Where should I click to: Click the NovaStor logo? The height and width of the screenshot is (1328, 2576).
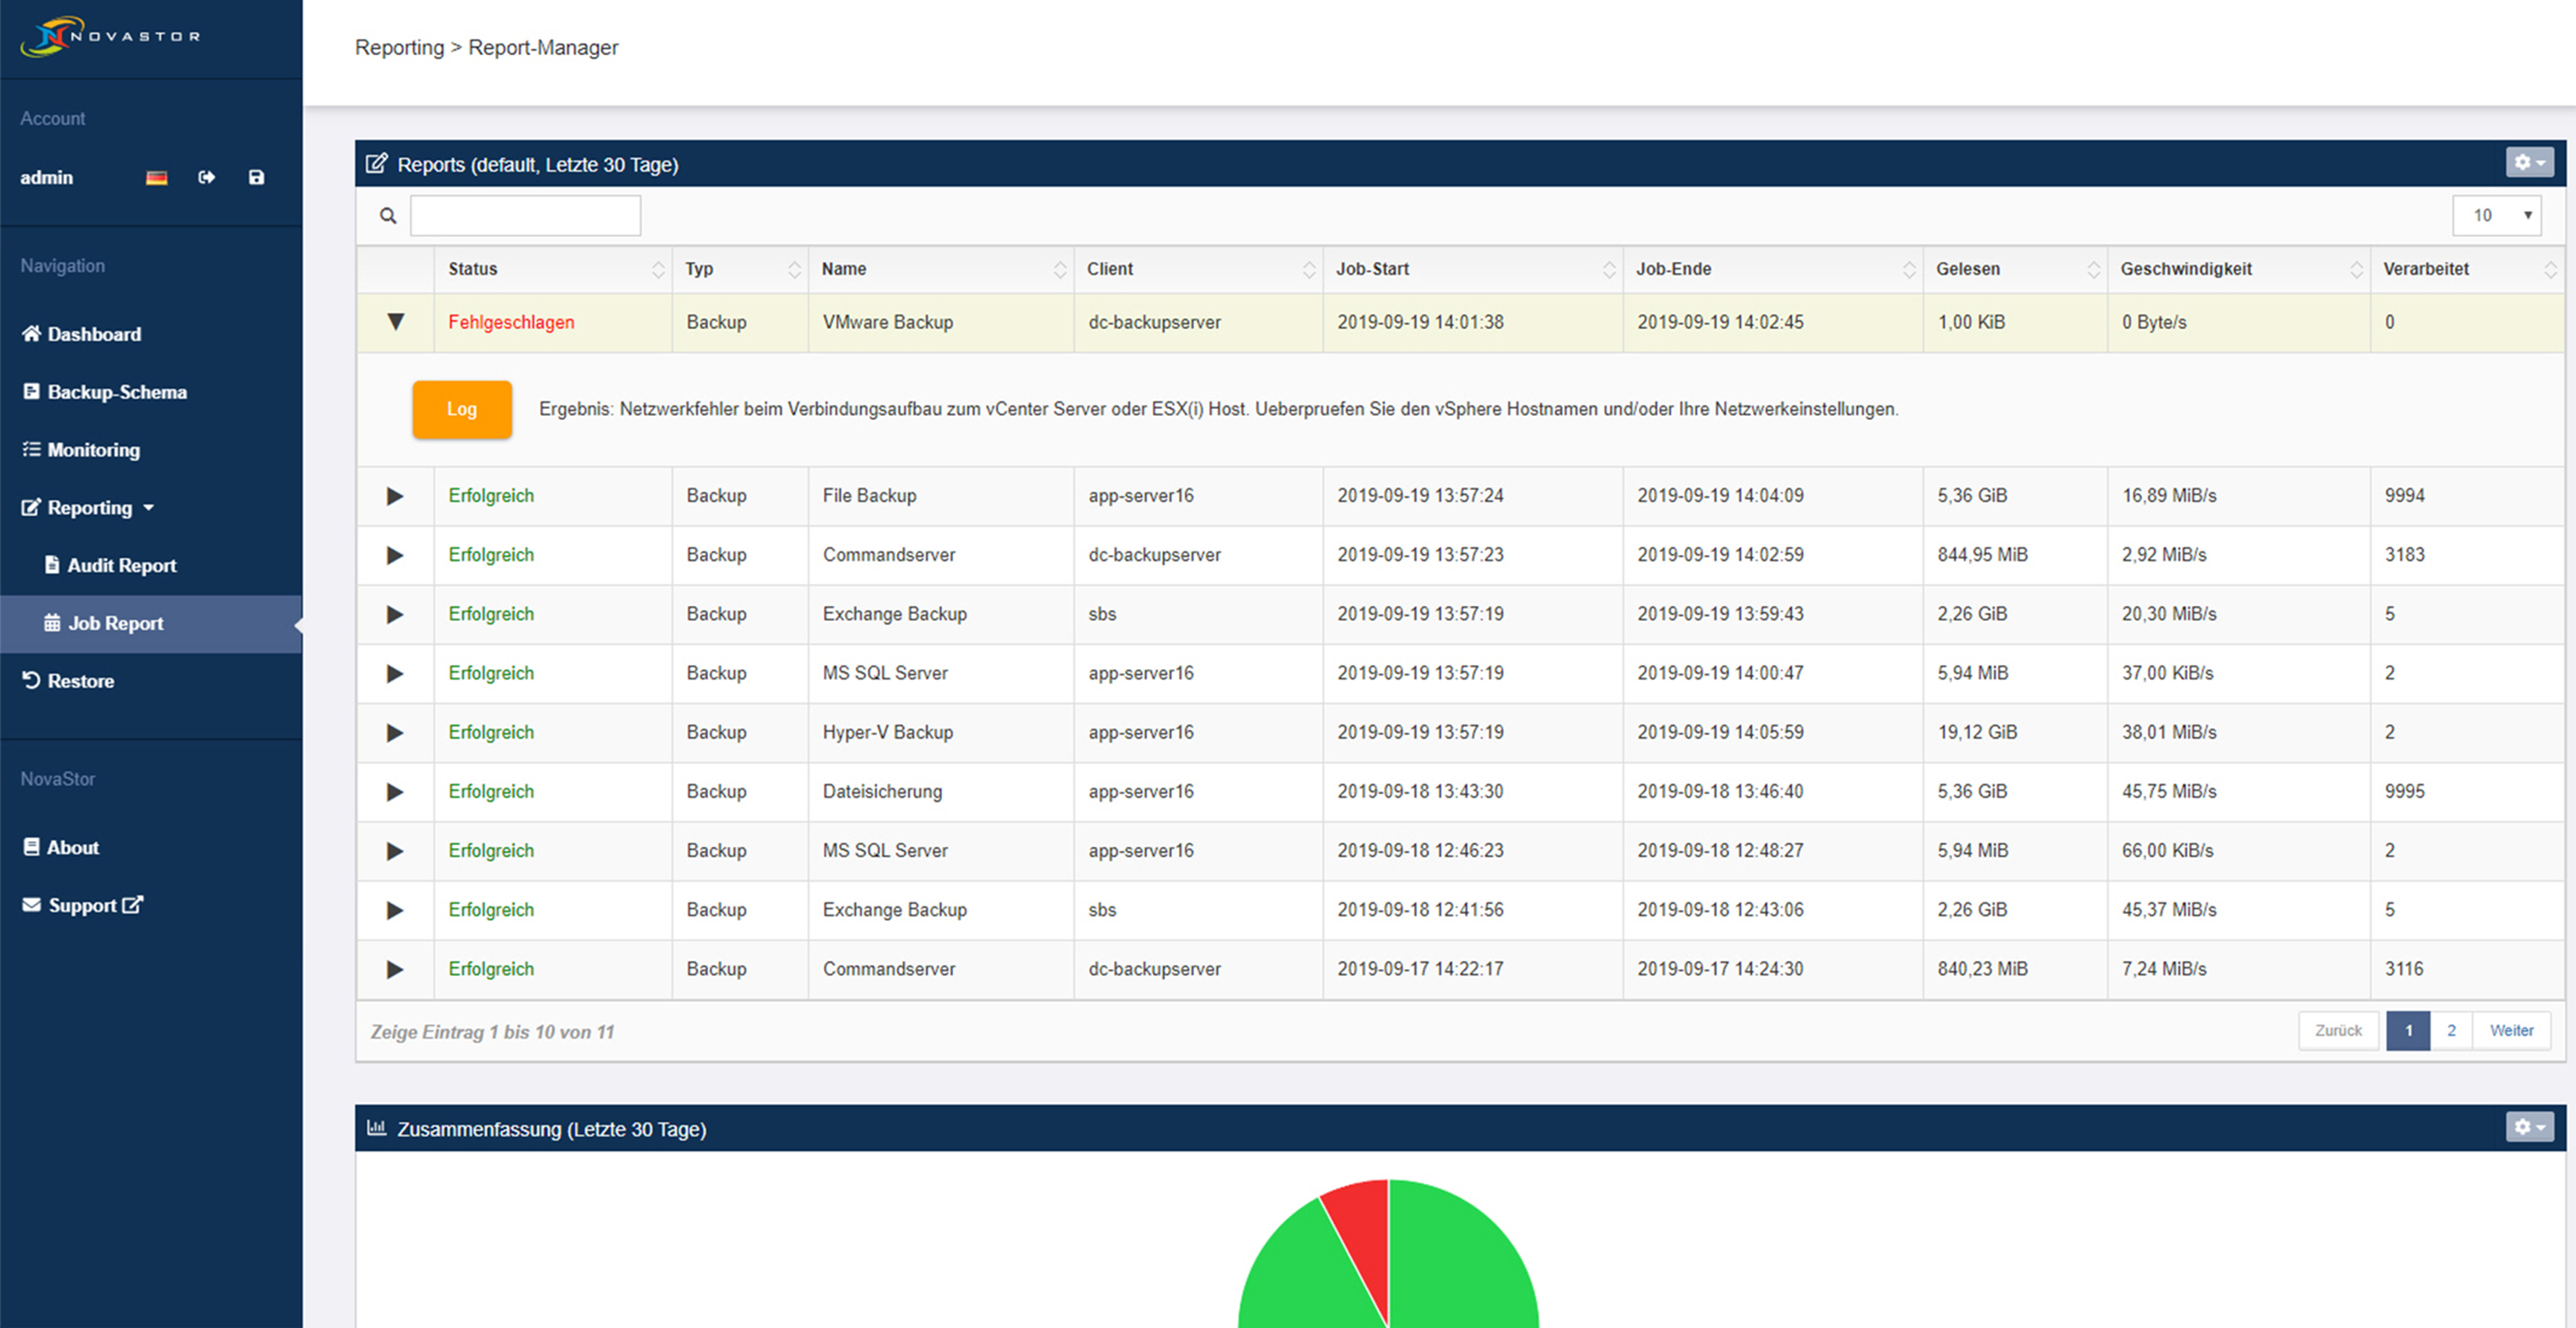pos(110,36)
